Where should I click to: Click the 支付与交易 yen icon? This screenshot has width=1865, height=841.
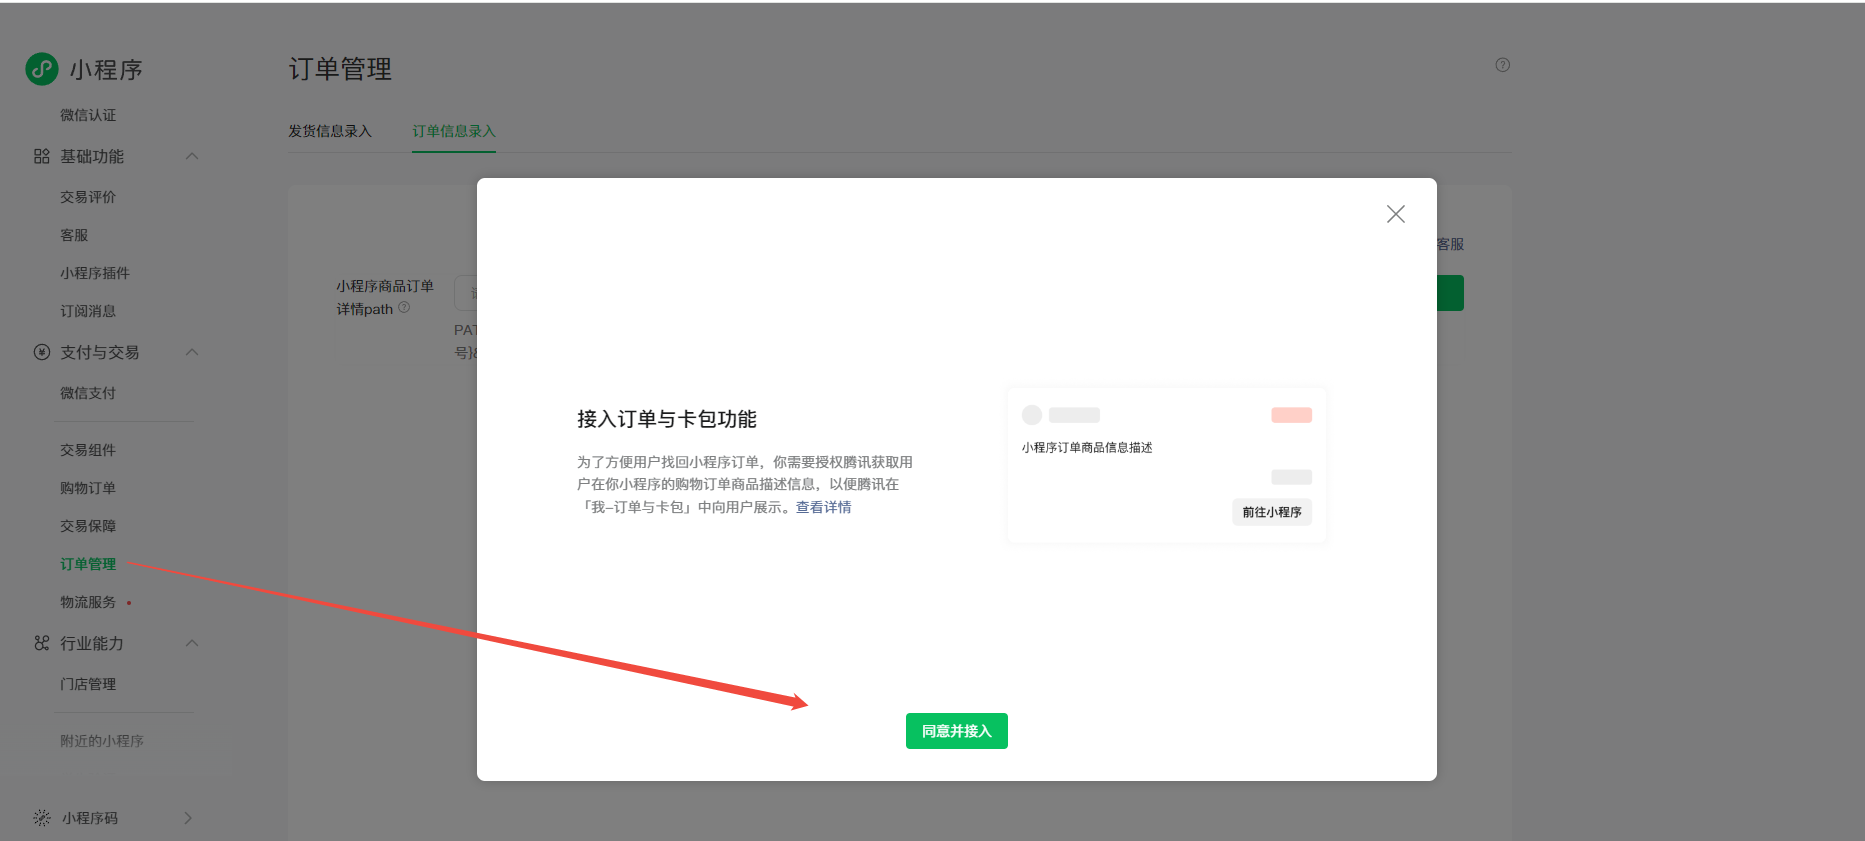pos(41,352)
